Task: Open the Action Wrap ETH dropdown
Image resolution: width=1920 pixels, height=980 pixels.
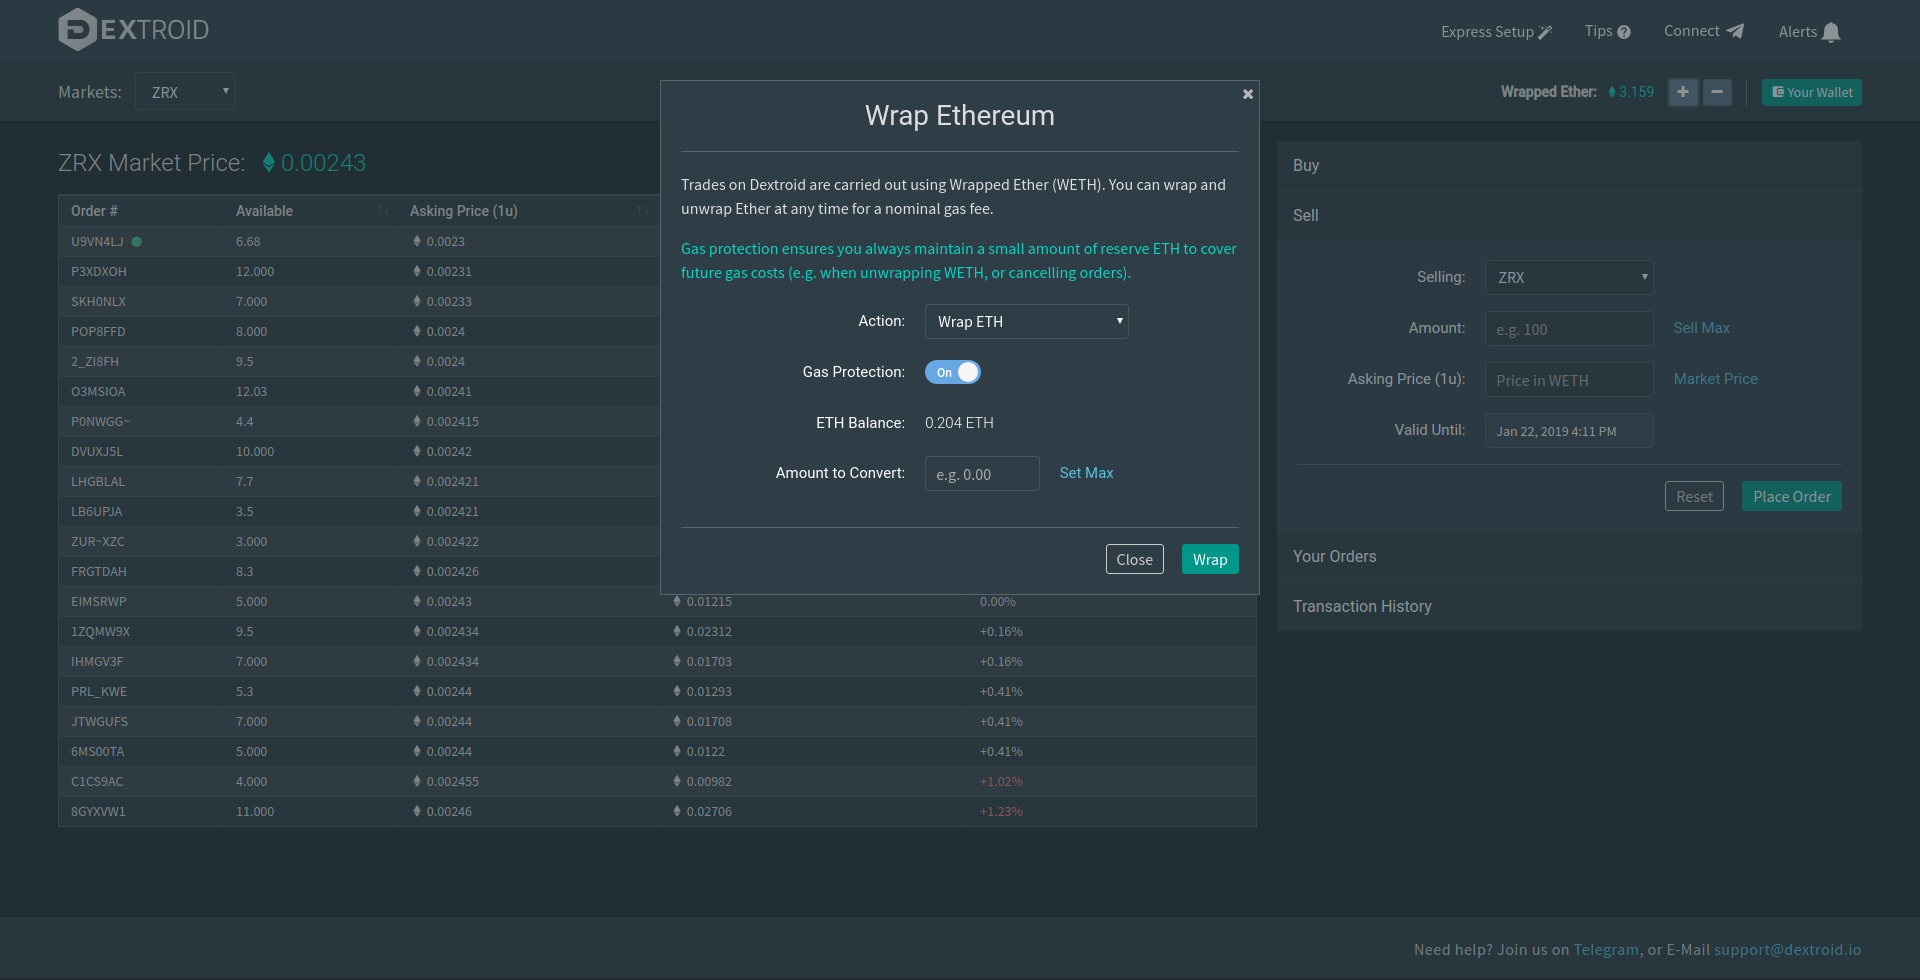Action: coord(1027,321)
